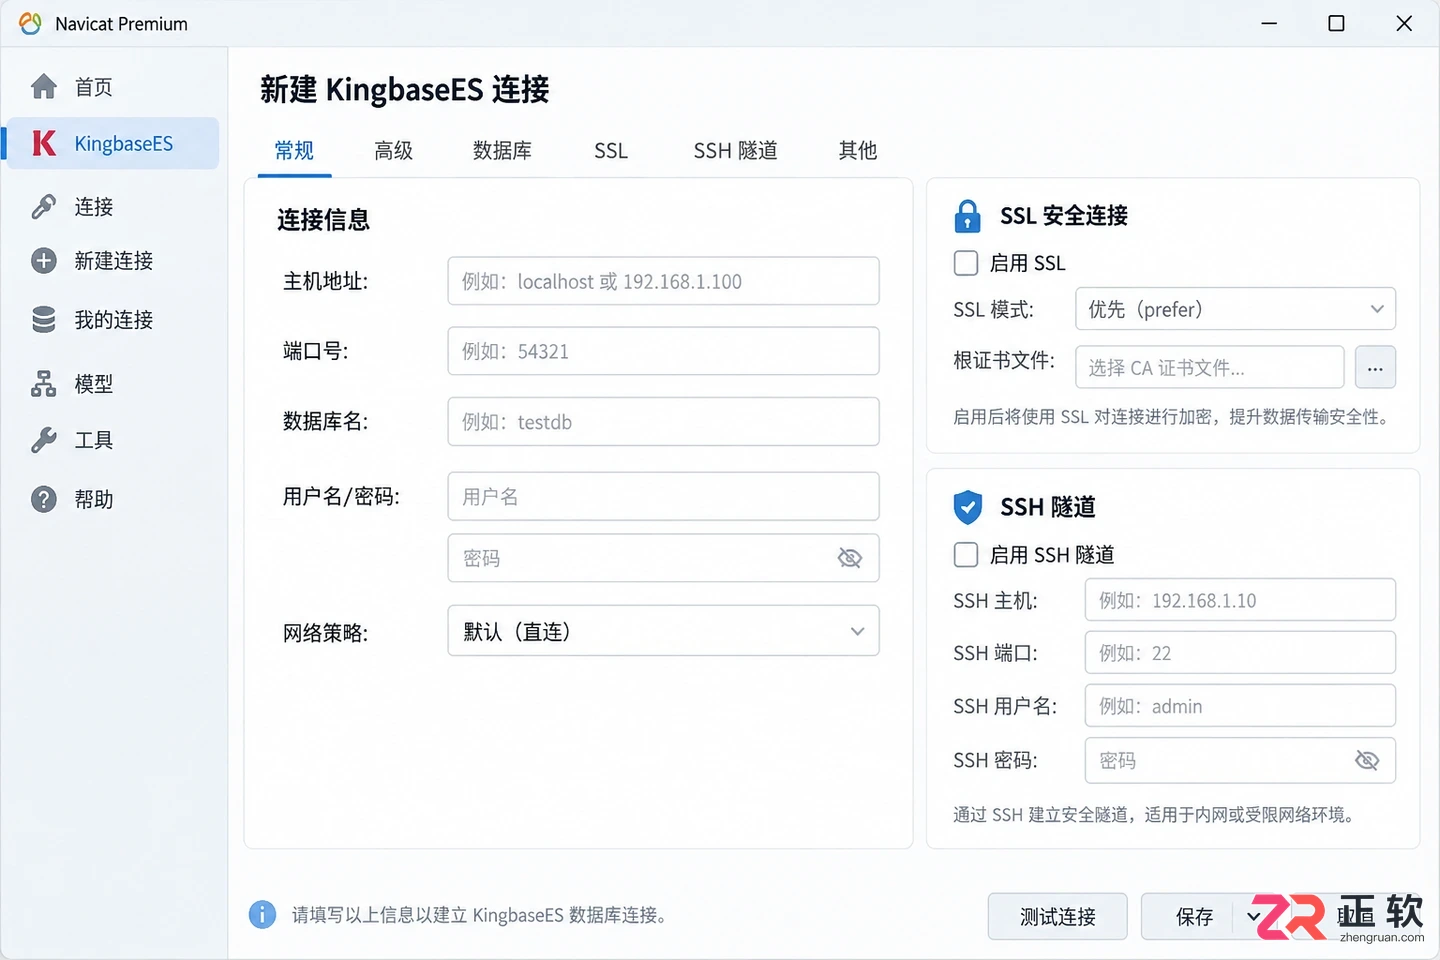
Task: Open 新建连接 in the sidebar
Action: (x=114, y=261)
